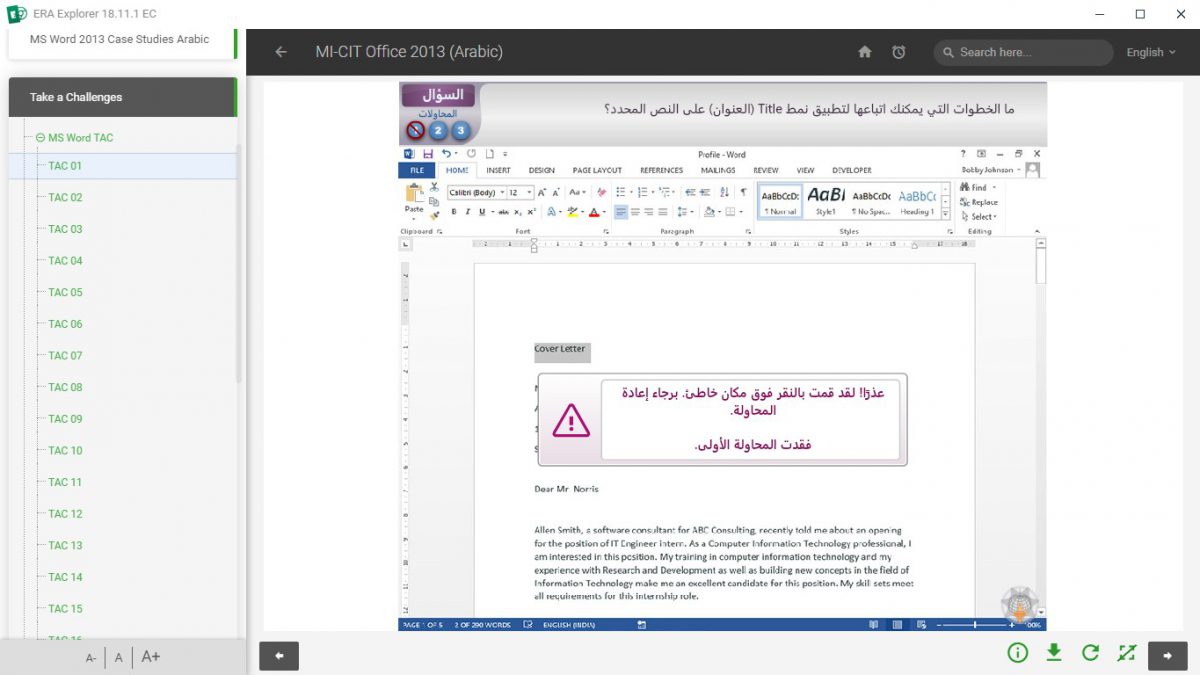Click the green download icon
Screen dimensions: 1200x675
click(x=1053, y=653)
